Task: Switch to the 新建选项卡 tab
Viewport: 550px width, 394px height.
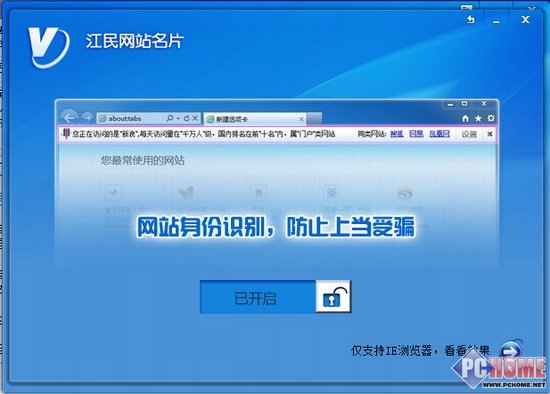Action: coord(255,119)
